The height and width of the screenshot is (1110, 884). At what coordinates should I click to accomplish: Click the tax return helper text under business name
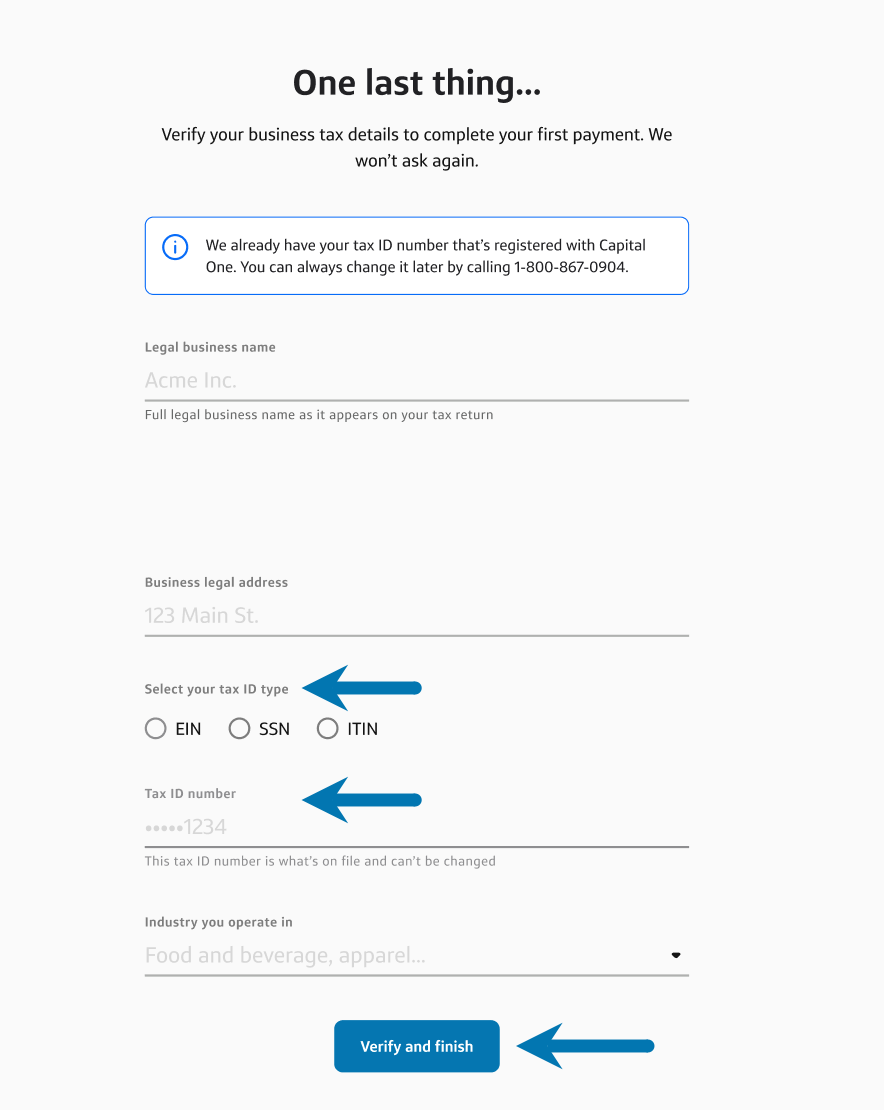coord(319,415)
